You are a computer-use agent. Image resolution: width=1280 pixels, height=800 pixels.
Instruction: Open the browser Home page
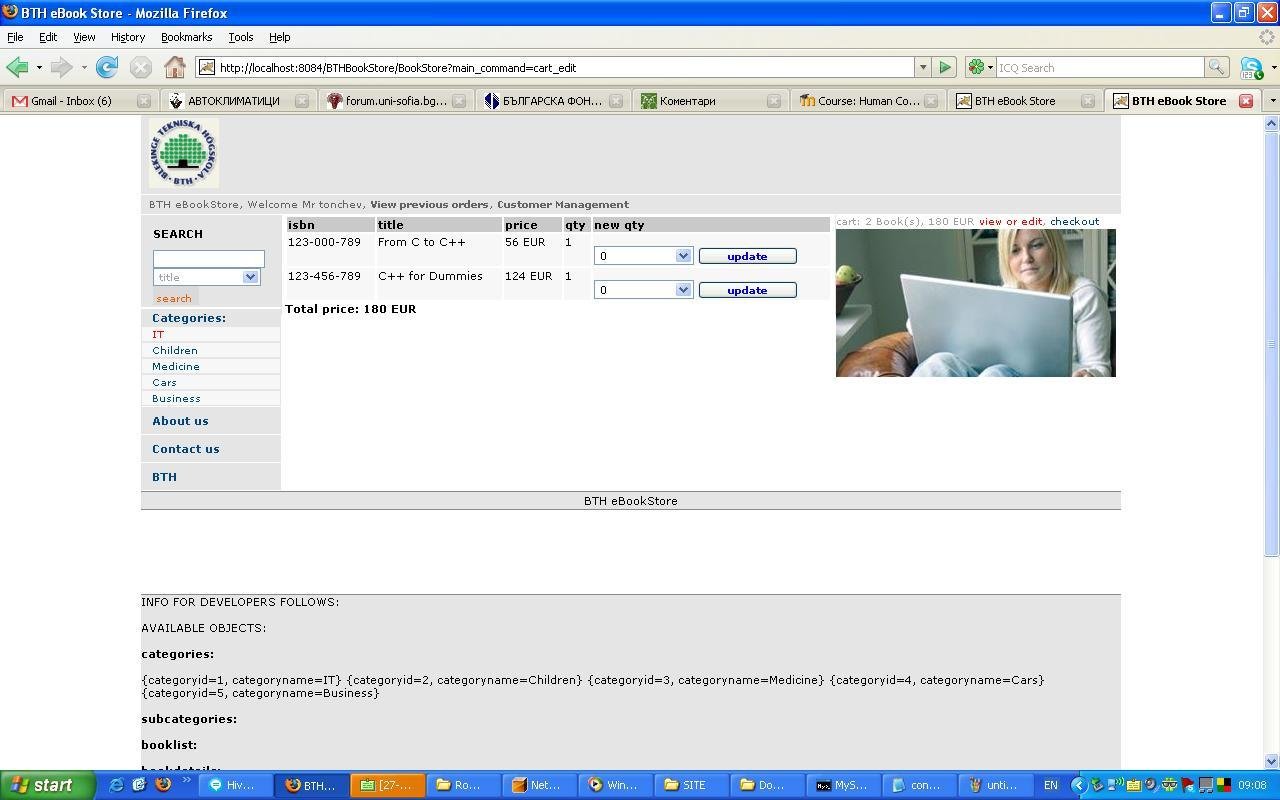175,67
